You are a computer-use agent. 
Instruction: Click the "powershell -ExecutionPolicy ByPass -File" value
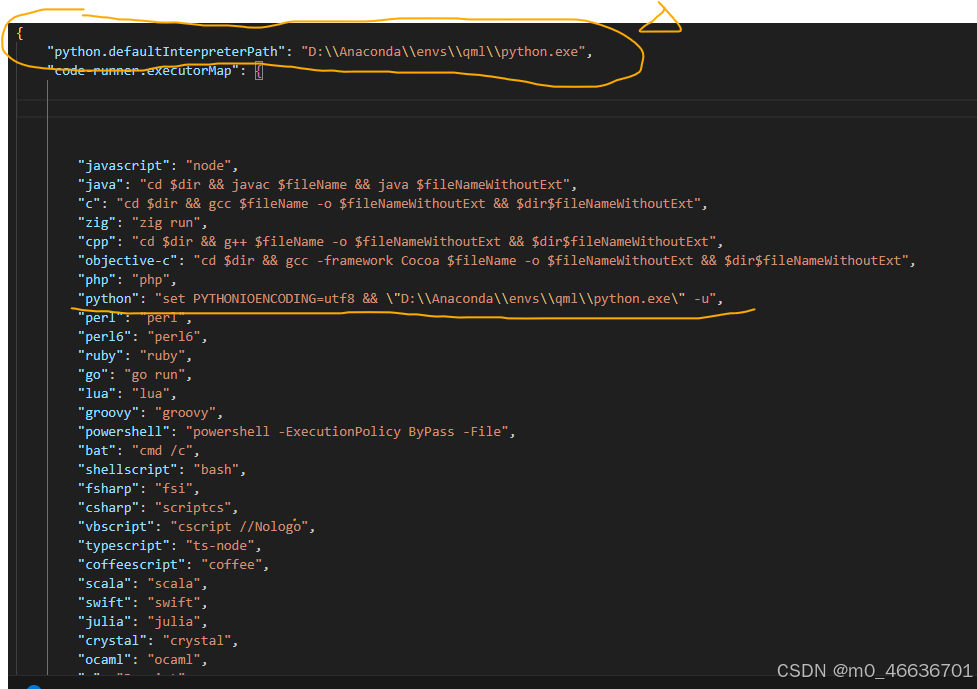[347, 432]
